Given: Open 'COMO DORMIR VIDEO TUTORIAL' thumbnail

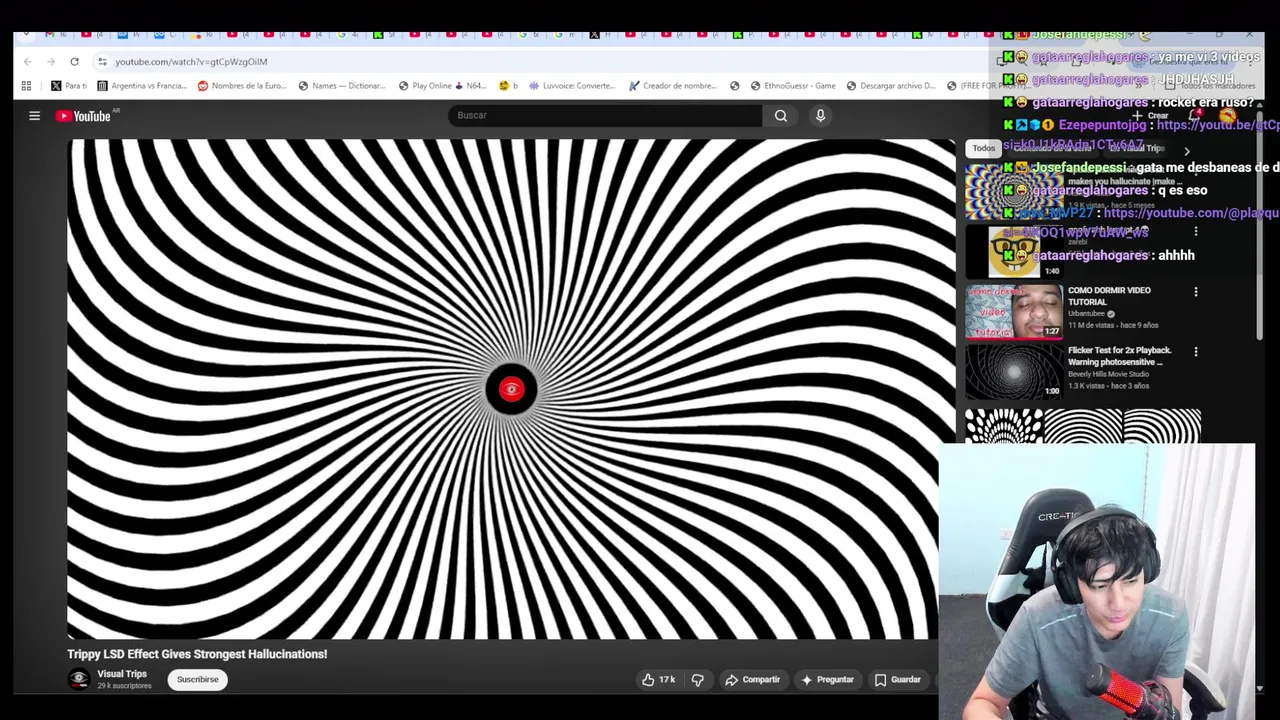Looking at the screenshot, I should (x=1013, y=311).
